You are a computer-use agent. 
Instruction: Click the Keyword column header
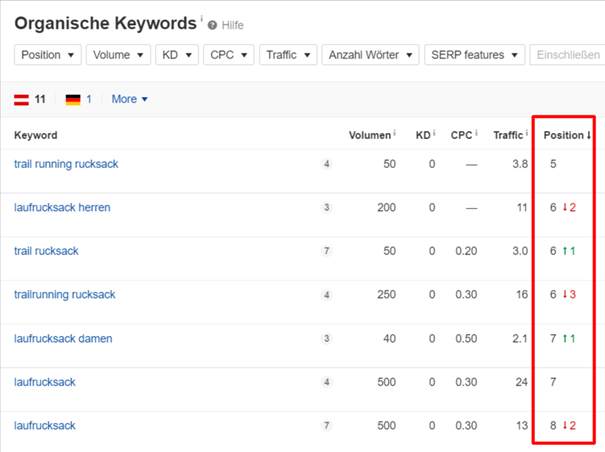pyautogui.click(x=36, y=135)
